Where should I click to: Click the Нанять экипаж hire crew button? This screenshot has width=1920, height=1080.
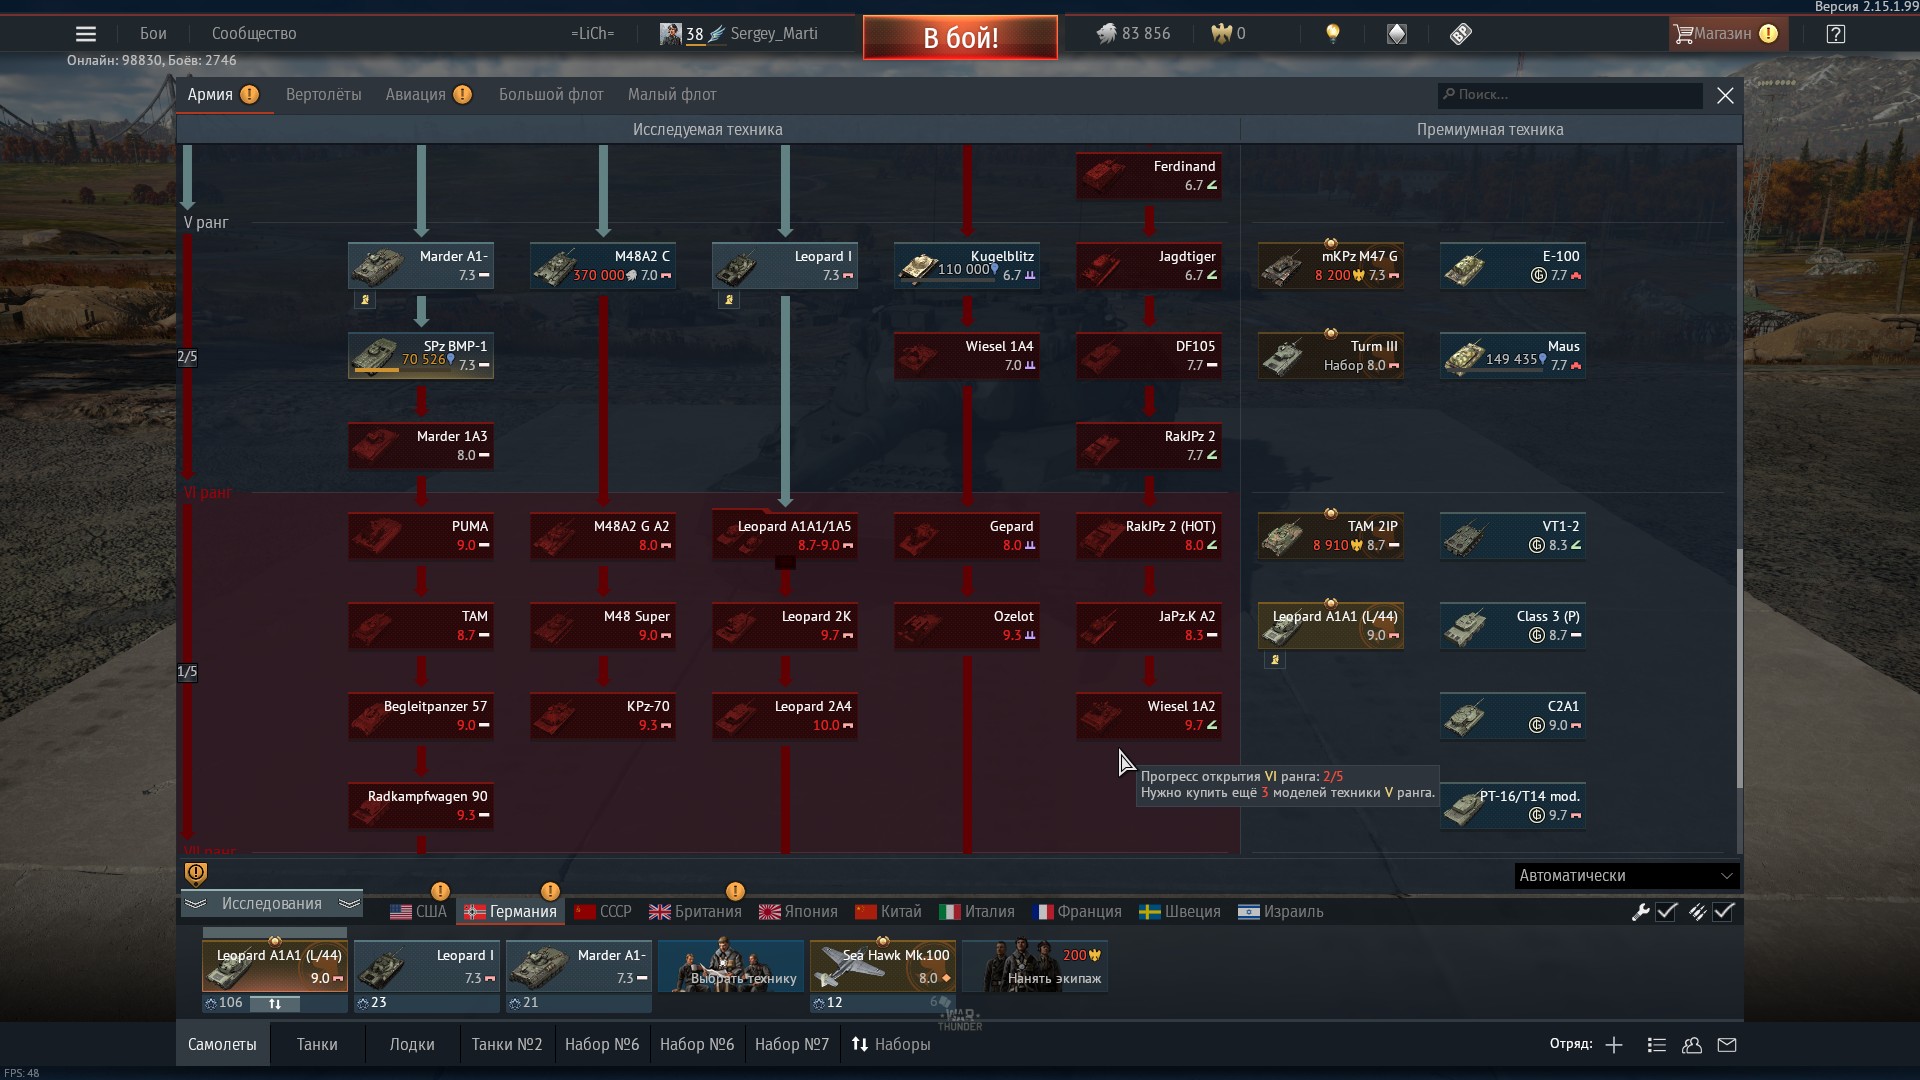pyautogui.click(x=1035, y=966)
